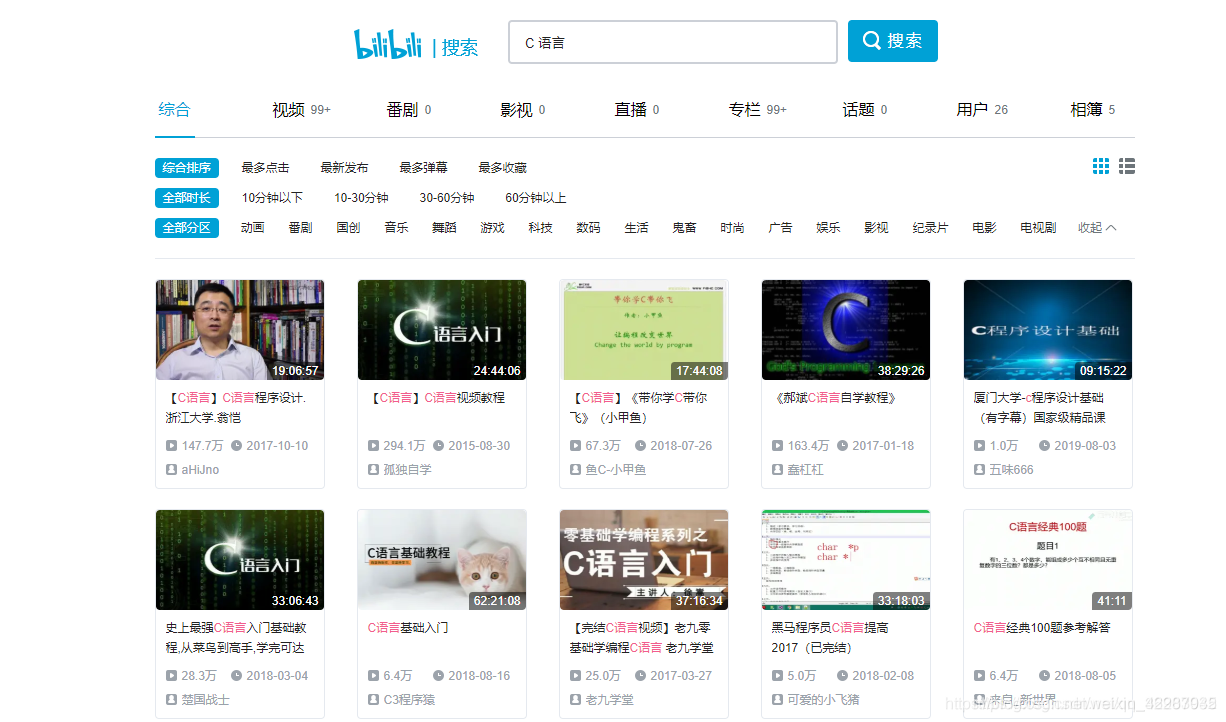Select the 科技 category filter
Image resolution: width=1226 pixels, height=722 pixels.
tap(540, 227)
